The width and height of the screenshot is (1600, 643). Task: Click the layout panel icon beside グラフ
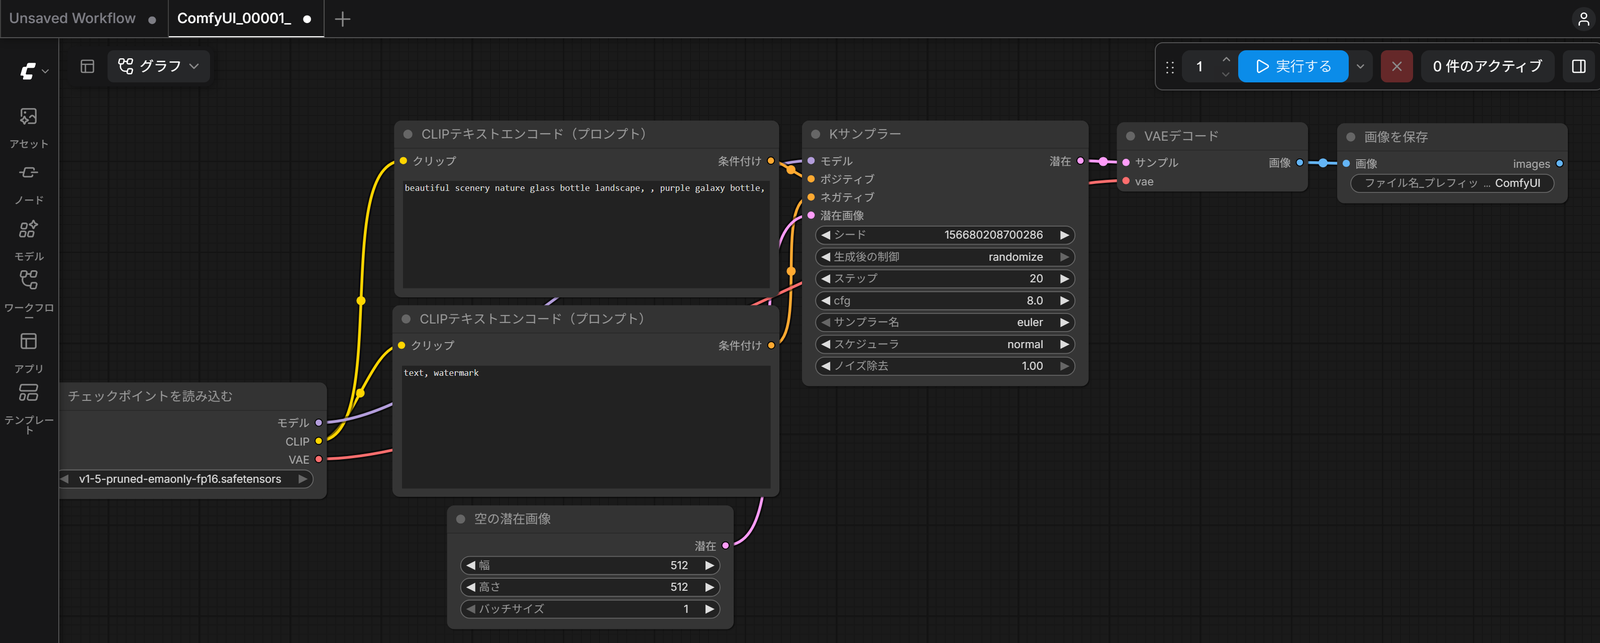(87, 66)
